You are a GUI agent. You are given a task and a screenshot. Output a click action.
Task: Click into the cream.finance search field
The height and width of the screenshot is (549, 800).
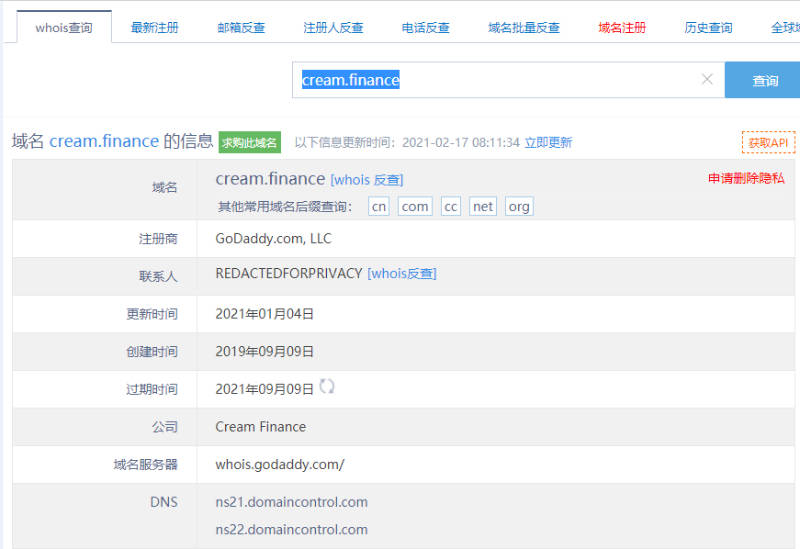tap(508, 80)
